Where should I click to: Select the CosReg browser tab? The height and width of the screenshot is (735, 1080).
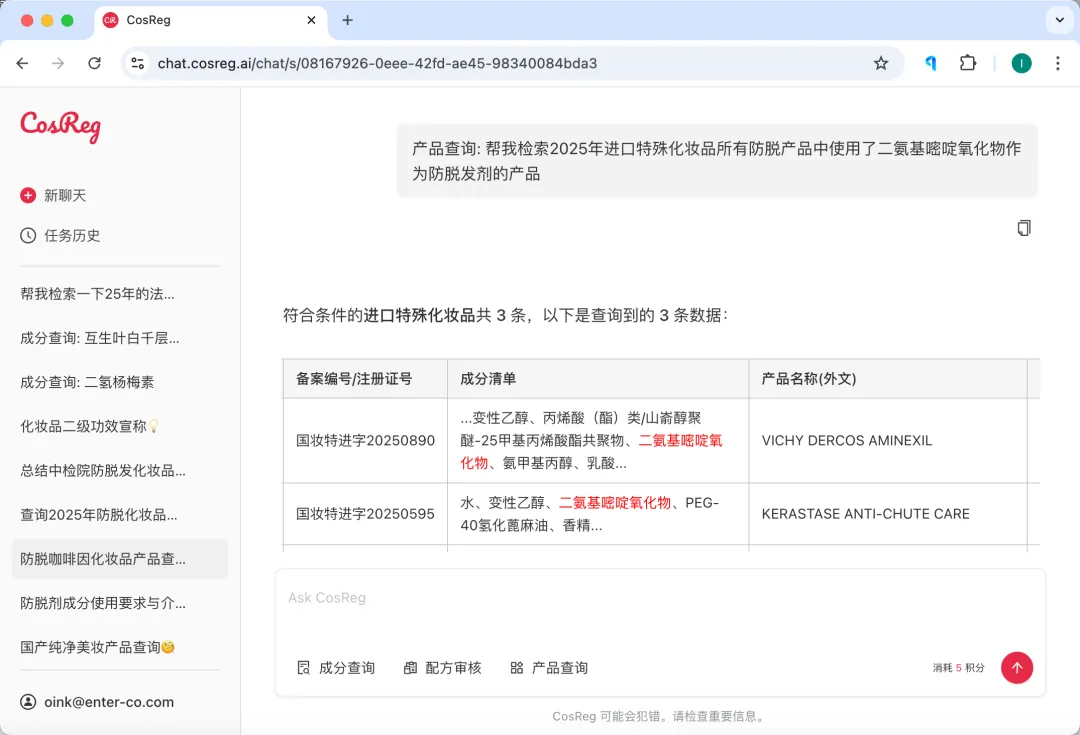(x=210, y=20)
